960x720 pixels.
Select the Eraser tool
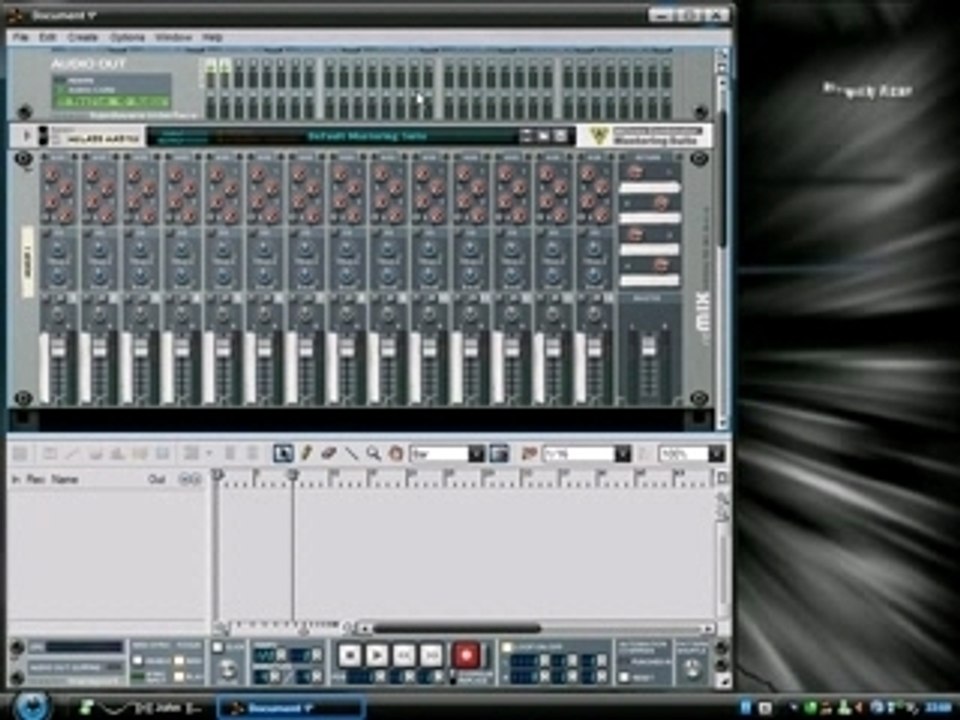(x=329, y=453)
